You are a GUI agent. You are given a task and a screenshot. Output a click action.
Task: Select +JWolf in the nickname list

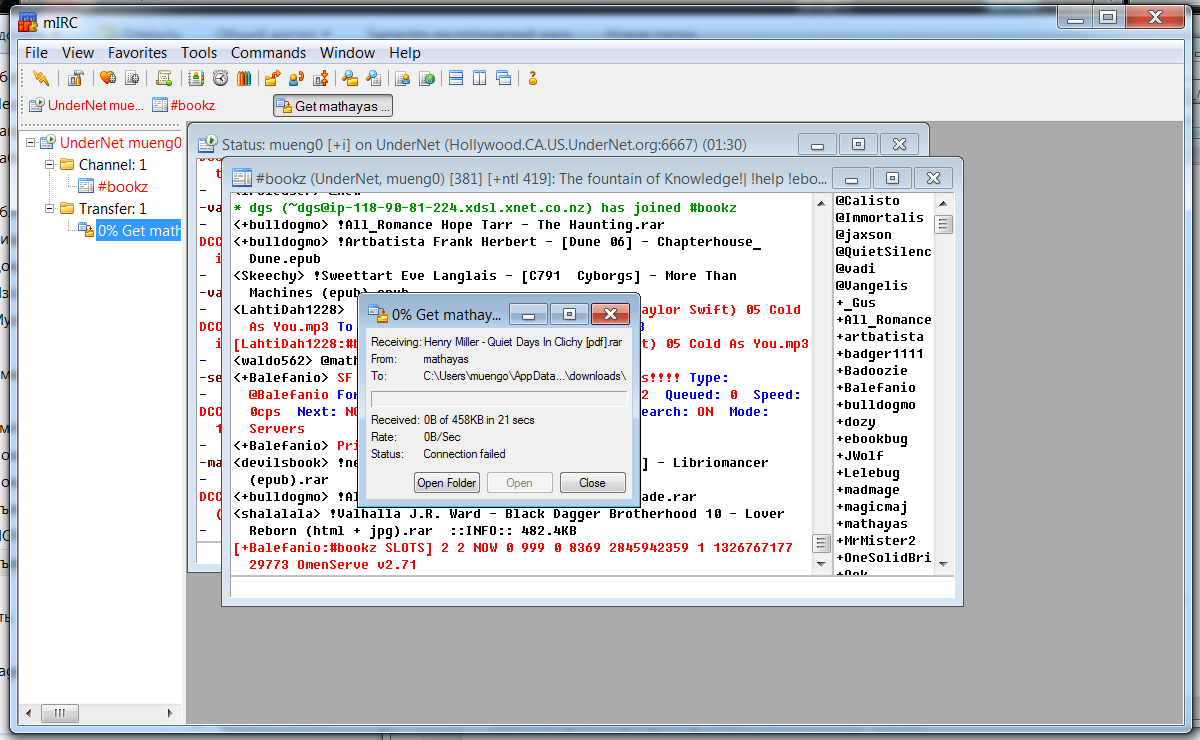tap(860, 456)
